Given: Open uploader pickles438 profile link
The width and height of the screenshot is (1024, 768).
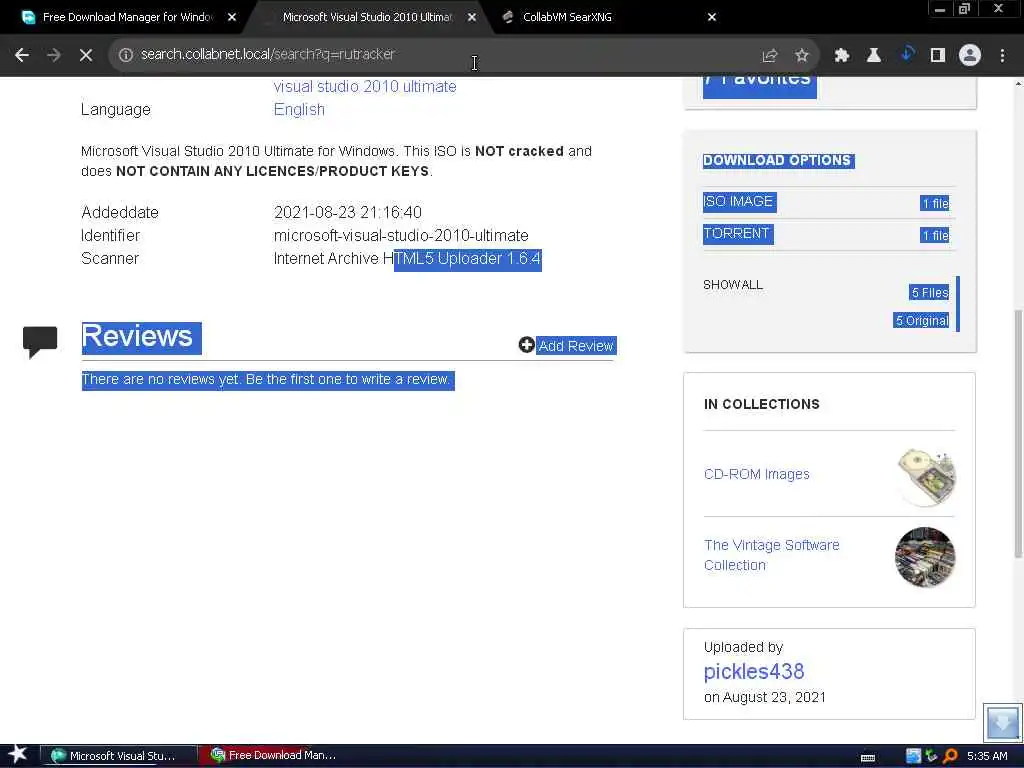Looking at the screenshot, I should [x=754, y=671].
